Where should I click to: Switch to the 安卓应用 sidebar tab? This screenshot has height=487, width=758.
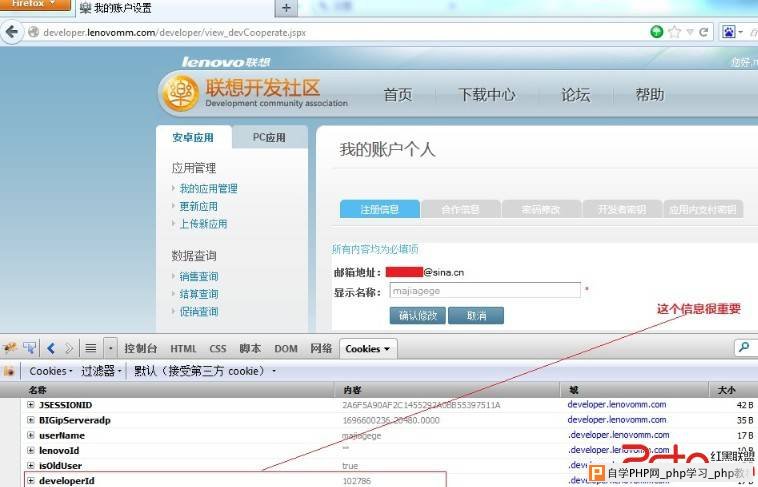tap(193, 137)
